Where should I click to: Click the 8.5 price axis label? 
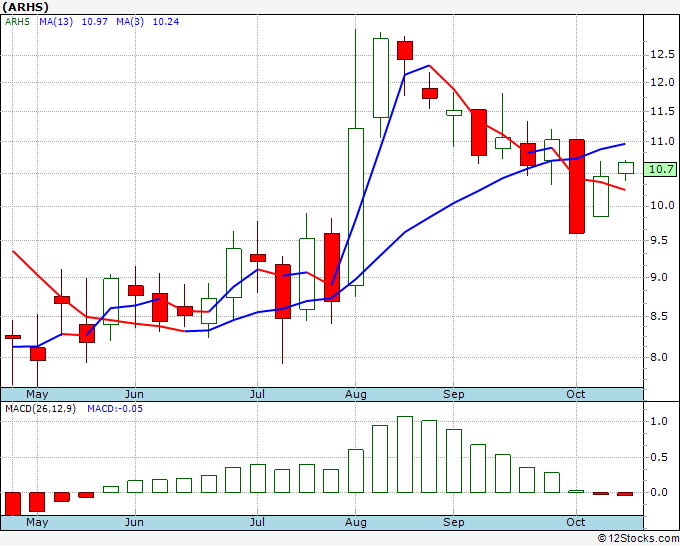[659, 317]
